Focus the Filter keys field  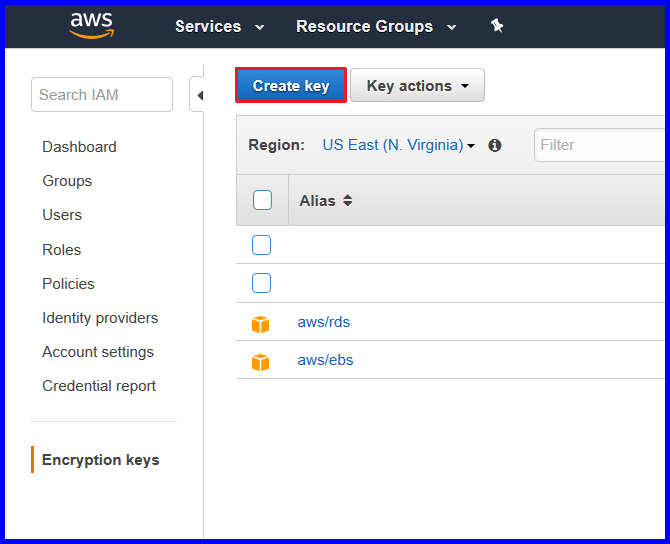coord(599,145)
